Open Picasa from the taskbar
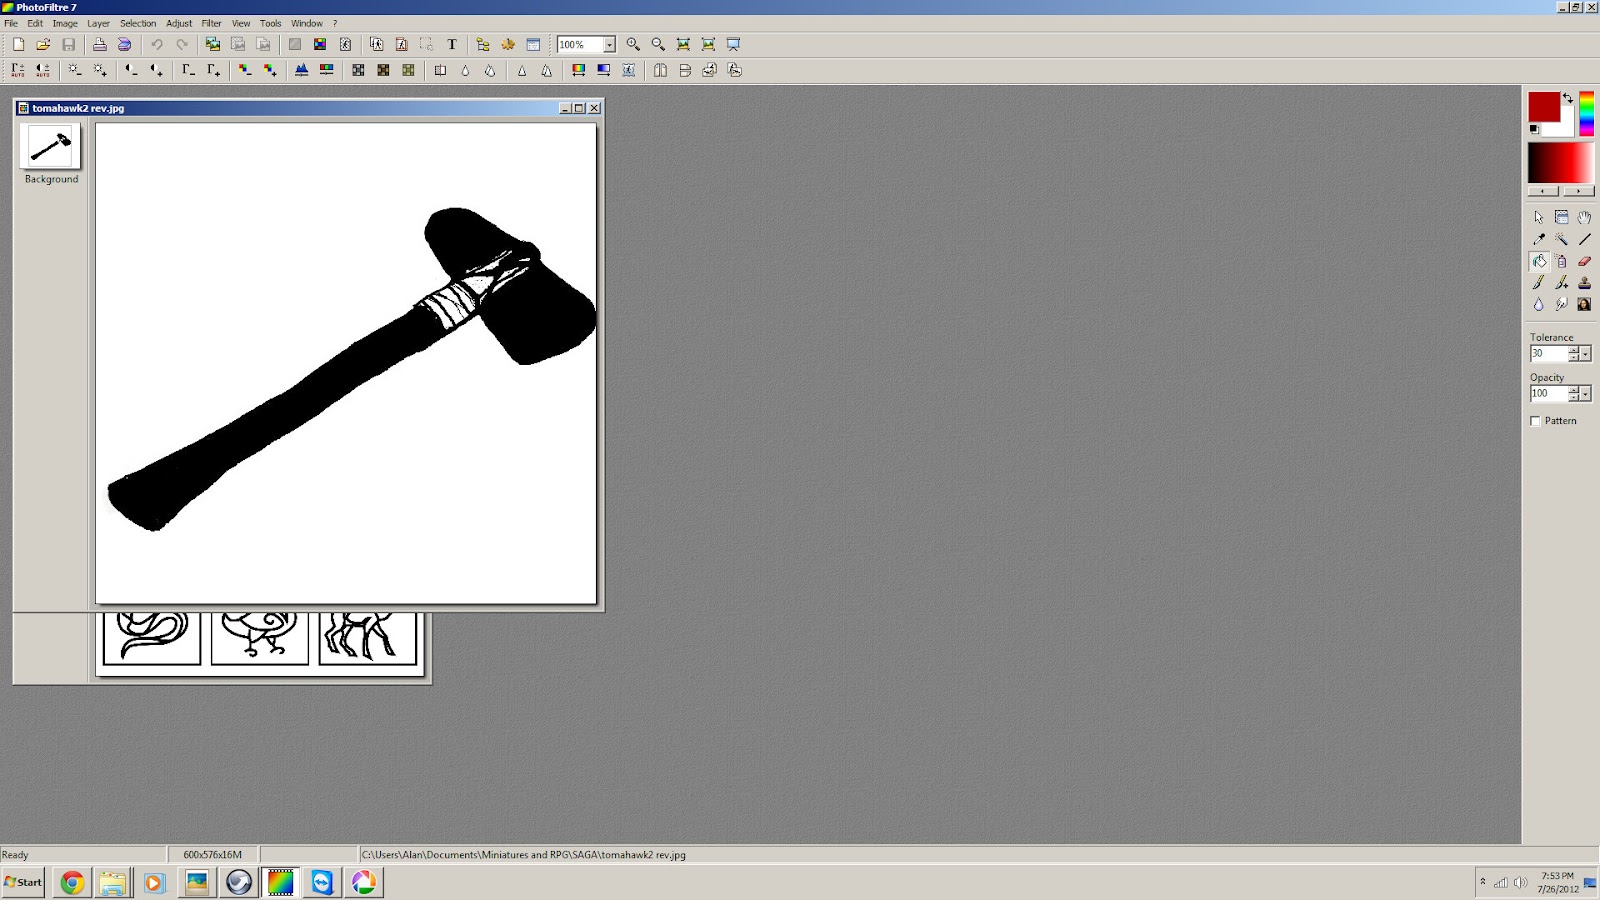 [x=364, y=882]
